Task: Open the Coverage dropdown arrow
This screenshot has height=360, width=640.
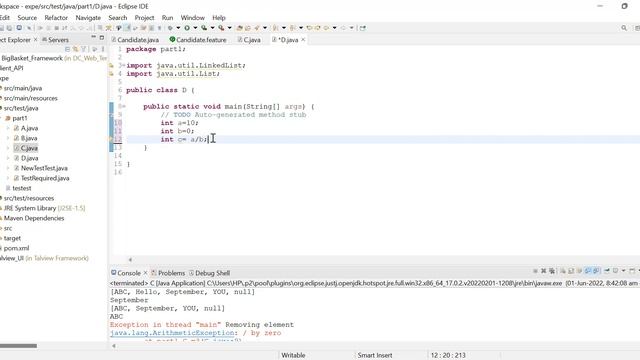Action: (x=213, y=28)
